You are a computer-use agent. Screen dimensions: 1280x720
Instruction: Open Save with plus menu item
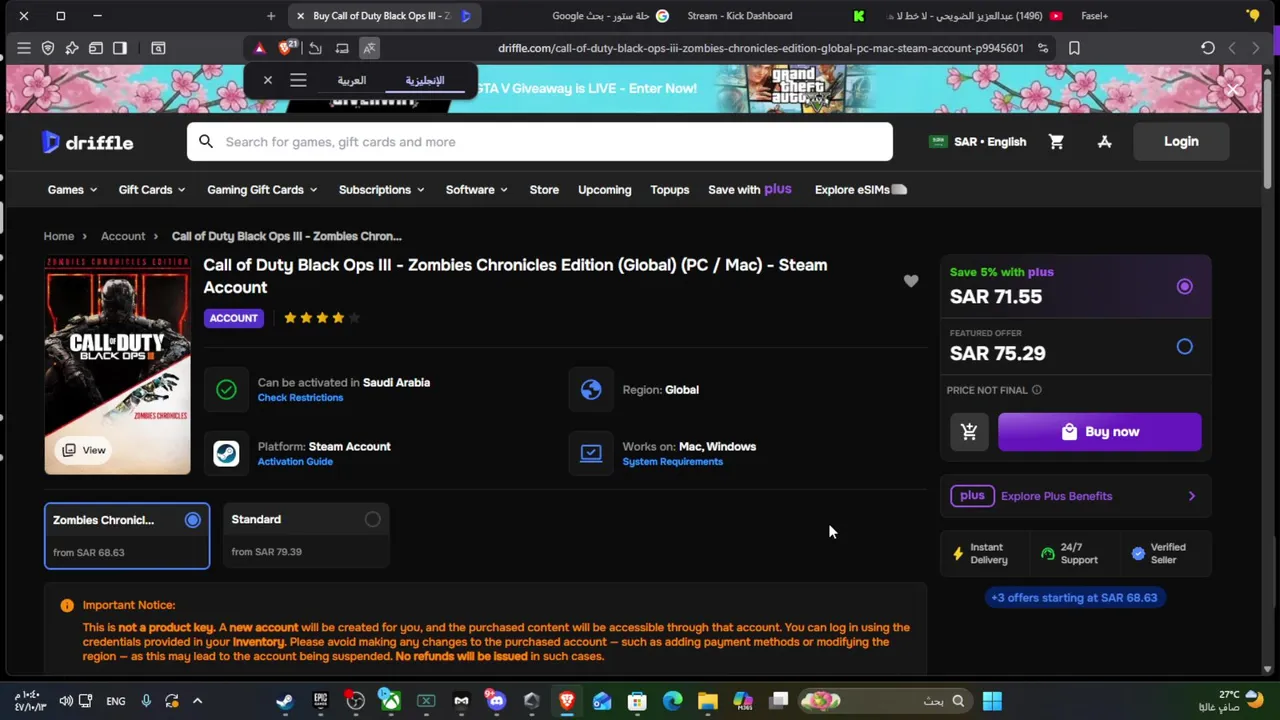pyautogui.click(x=750, y=190)
